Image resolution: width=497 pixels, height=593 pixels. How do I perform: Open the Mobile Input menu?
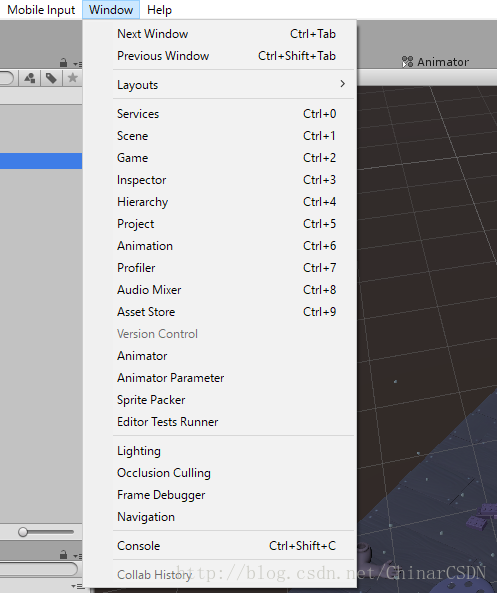[41, 10]
